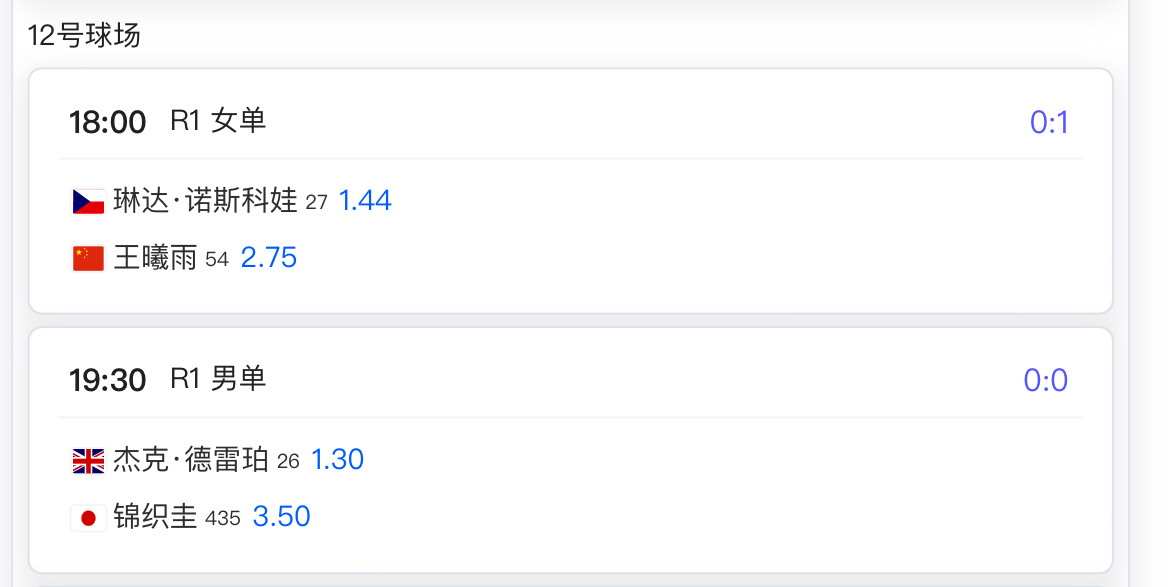
Task: Select odds 1.44 for Nosková
Action: [365, 201]
